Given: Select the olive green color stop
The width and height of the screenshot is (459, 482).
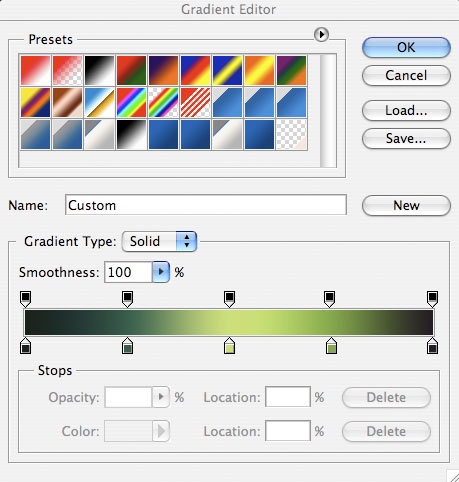Looking at the screenshot, I should click(331, 346).
